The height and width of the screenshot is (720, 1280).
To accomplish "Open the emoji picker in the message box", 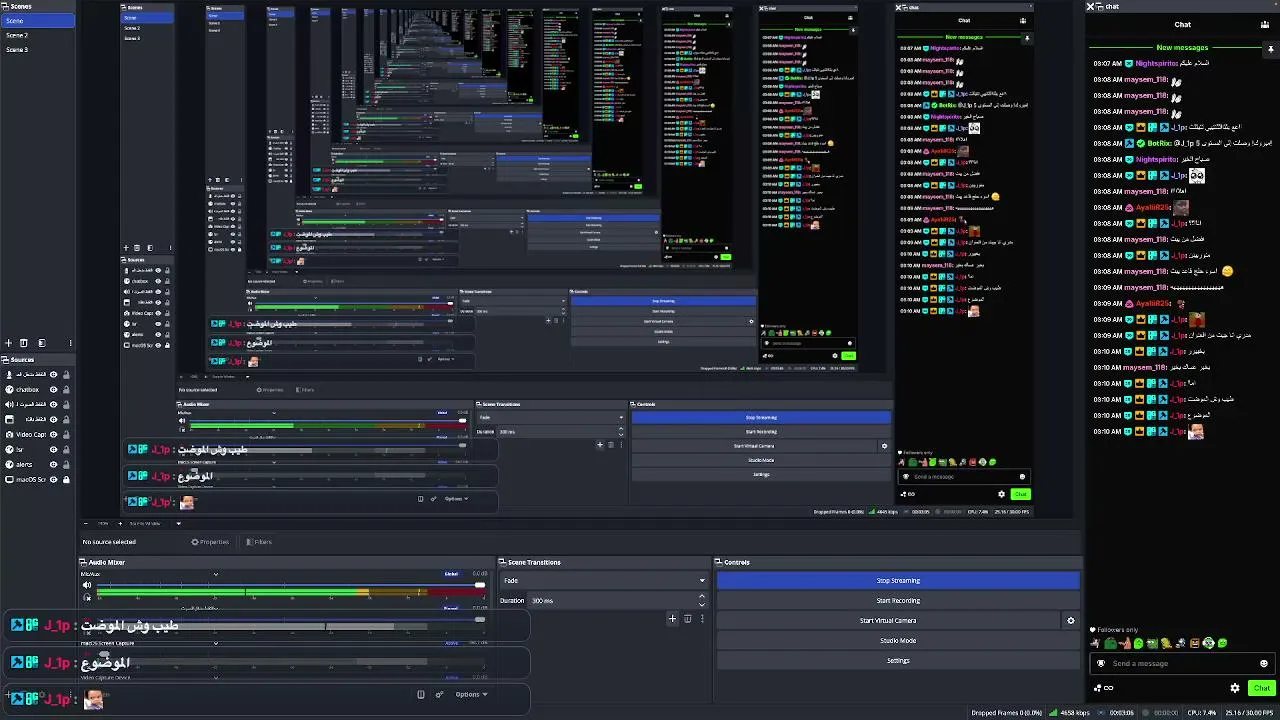I will 1264,663.
